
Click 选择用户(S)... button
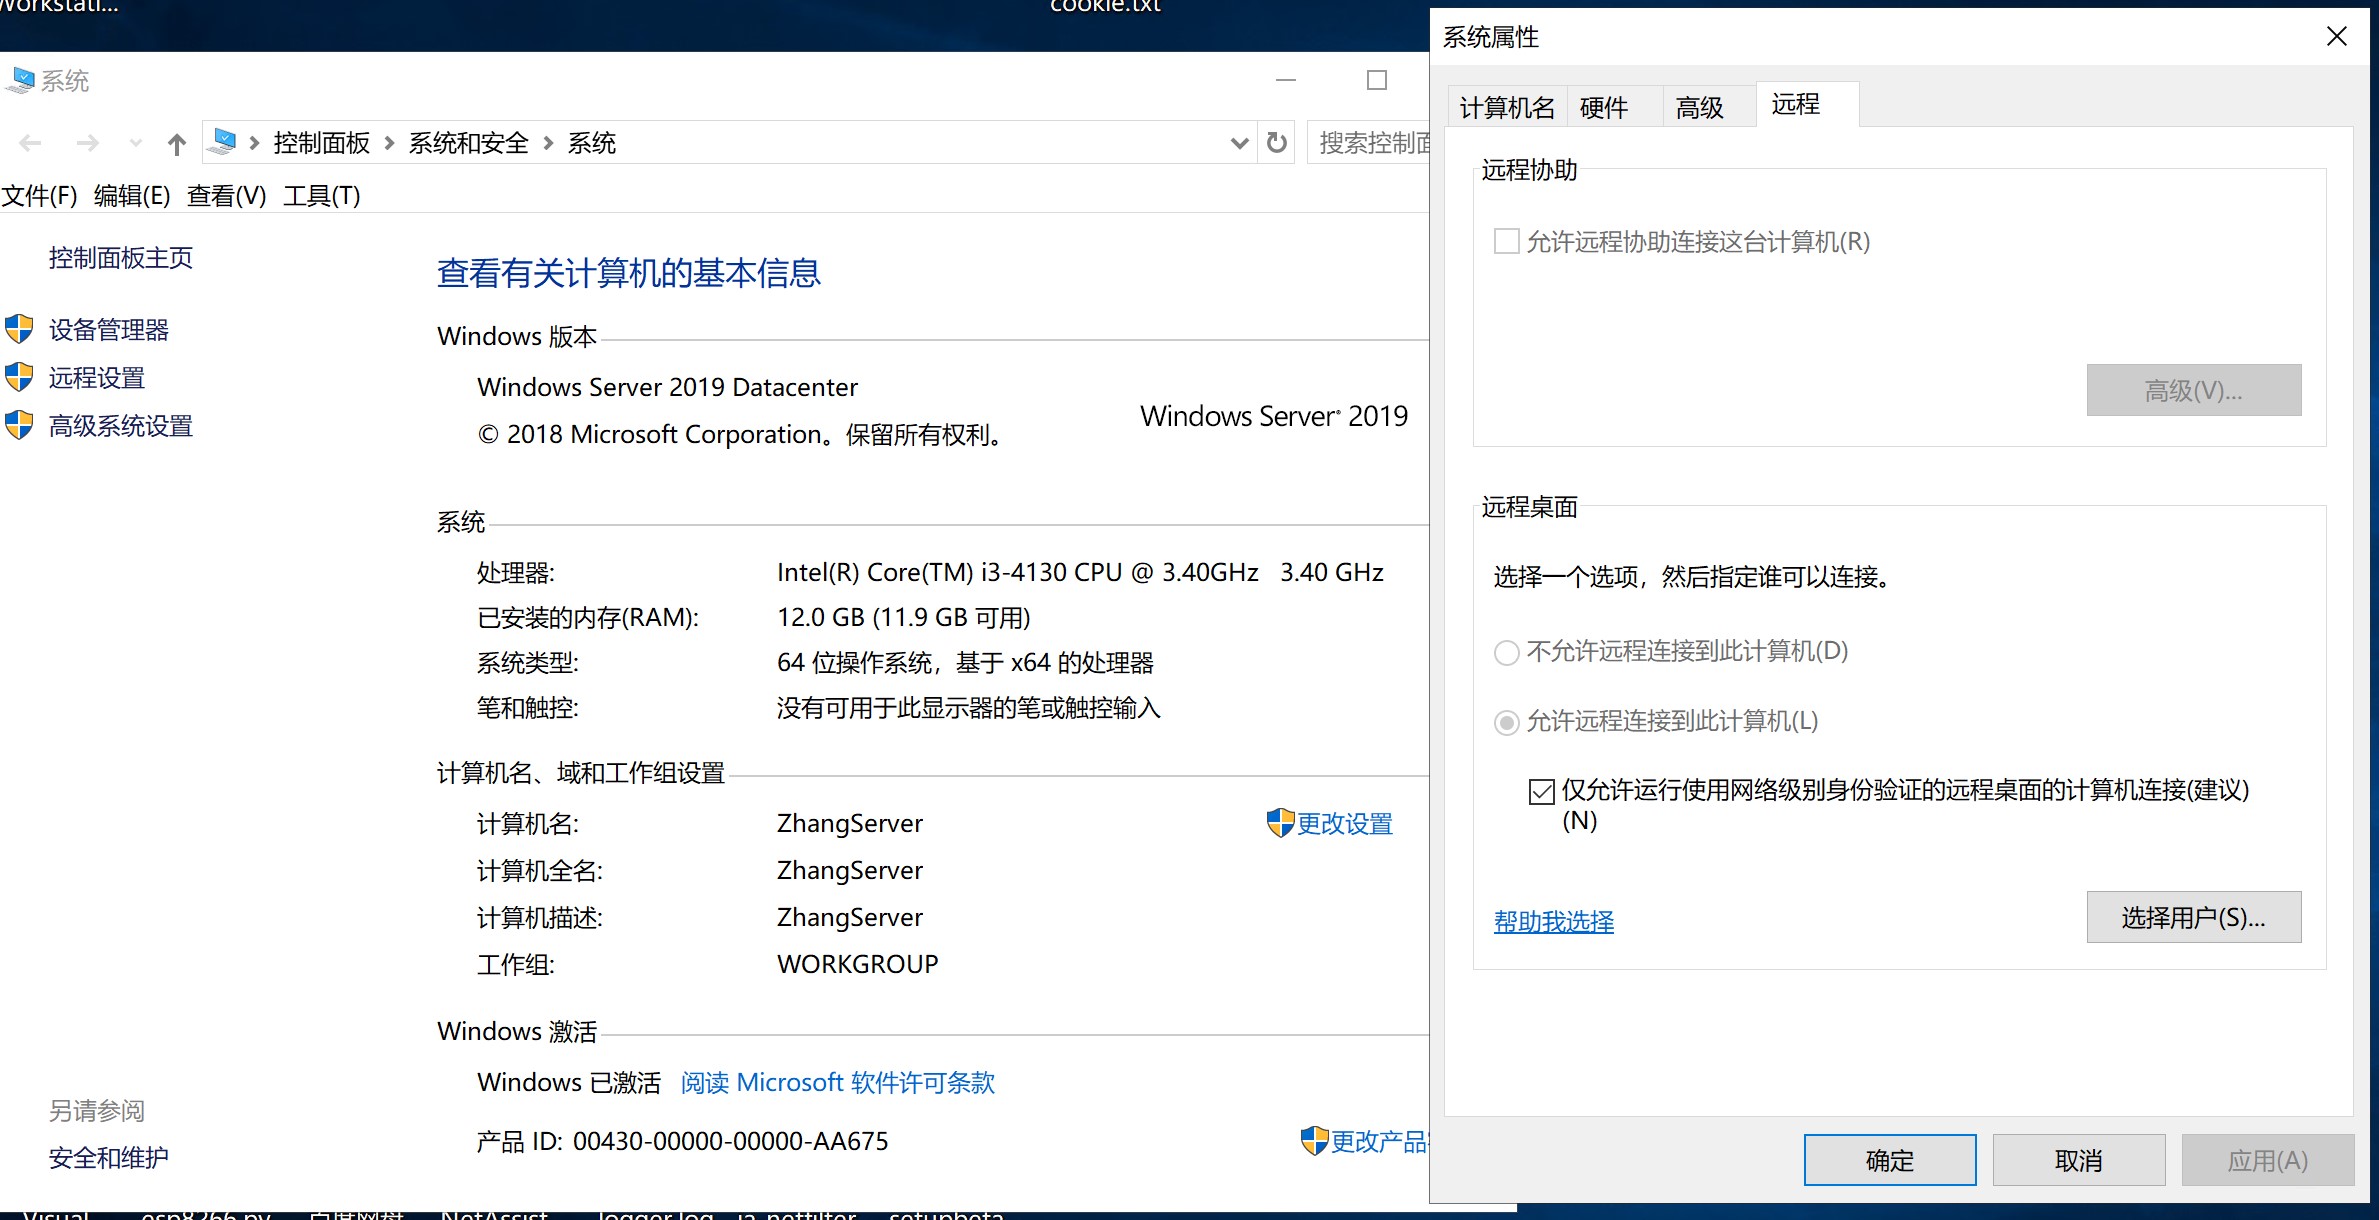tap(2193, 917)
